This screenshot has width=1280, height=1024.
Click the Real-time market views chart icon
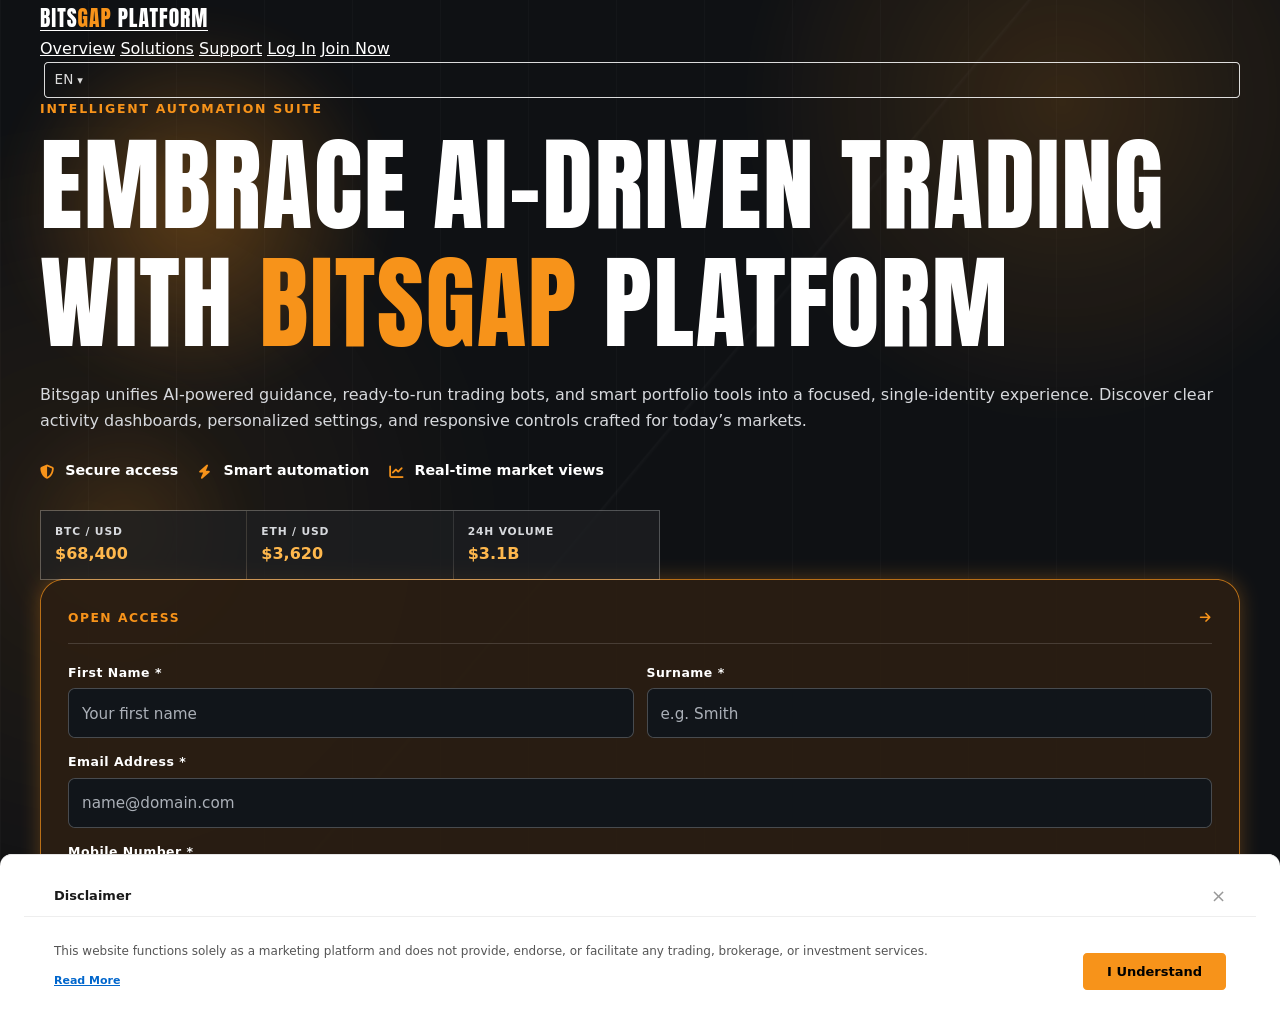point(396,471)
